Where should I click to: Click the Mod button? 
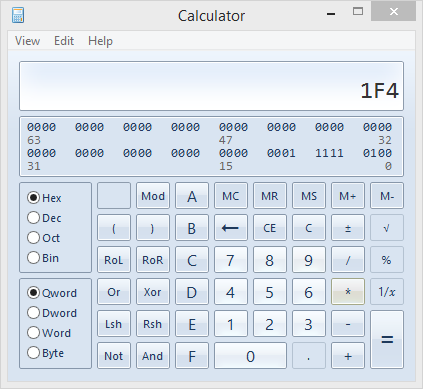click(x=153, y=196)
